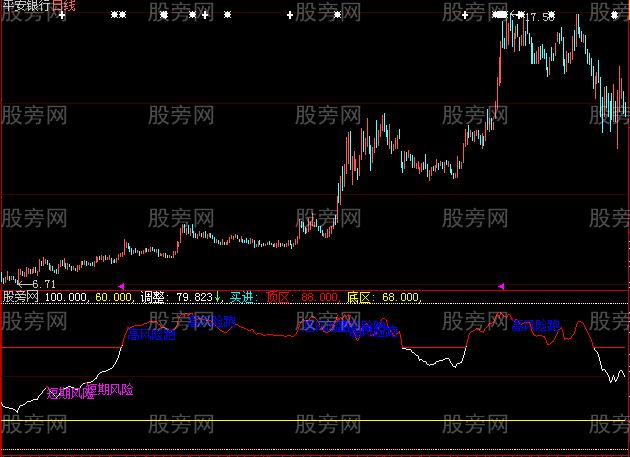Select the leftmost white plus marker at top

pos(62,16)
